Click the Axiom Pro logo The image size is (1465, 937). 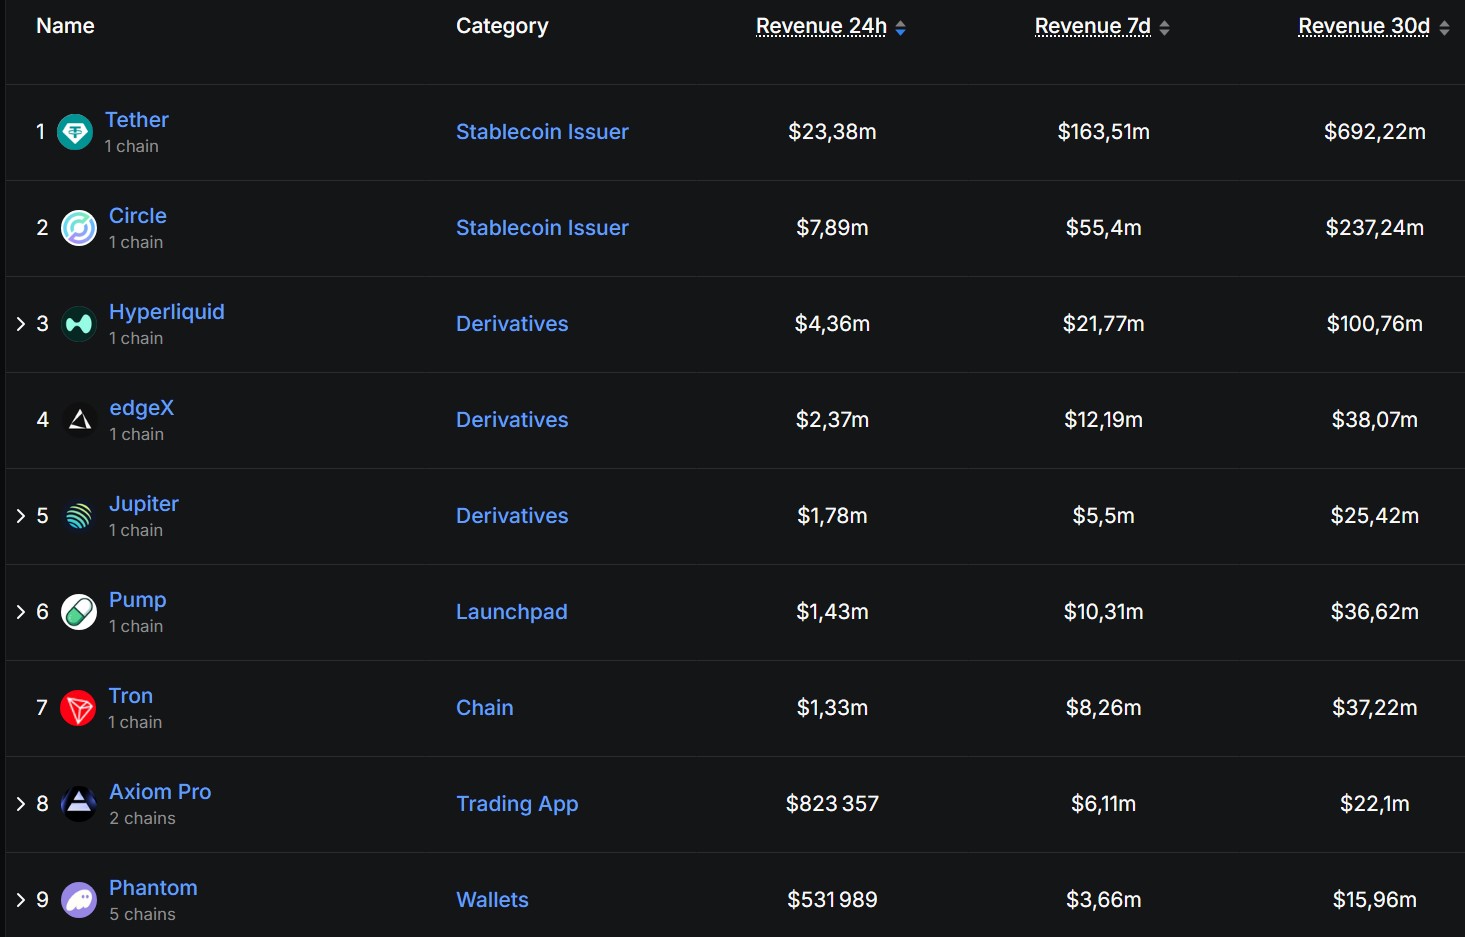(78, 803)
